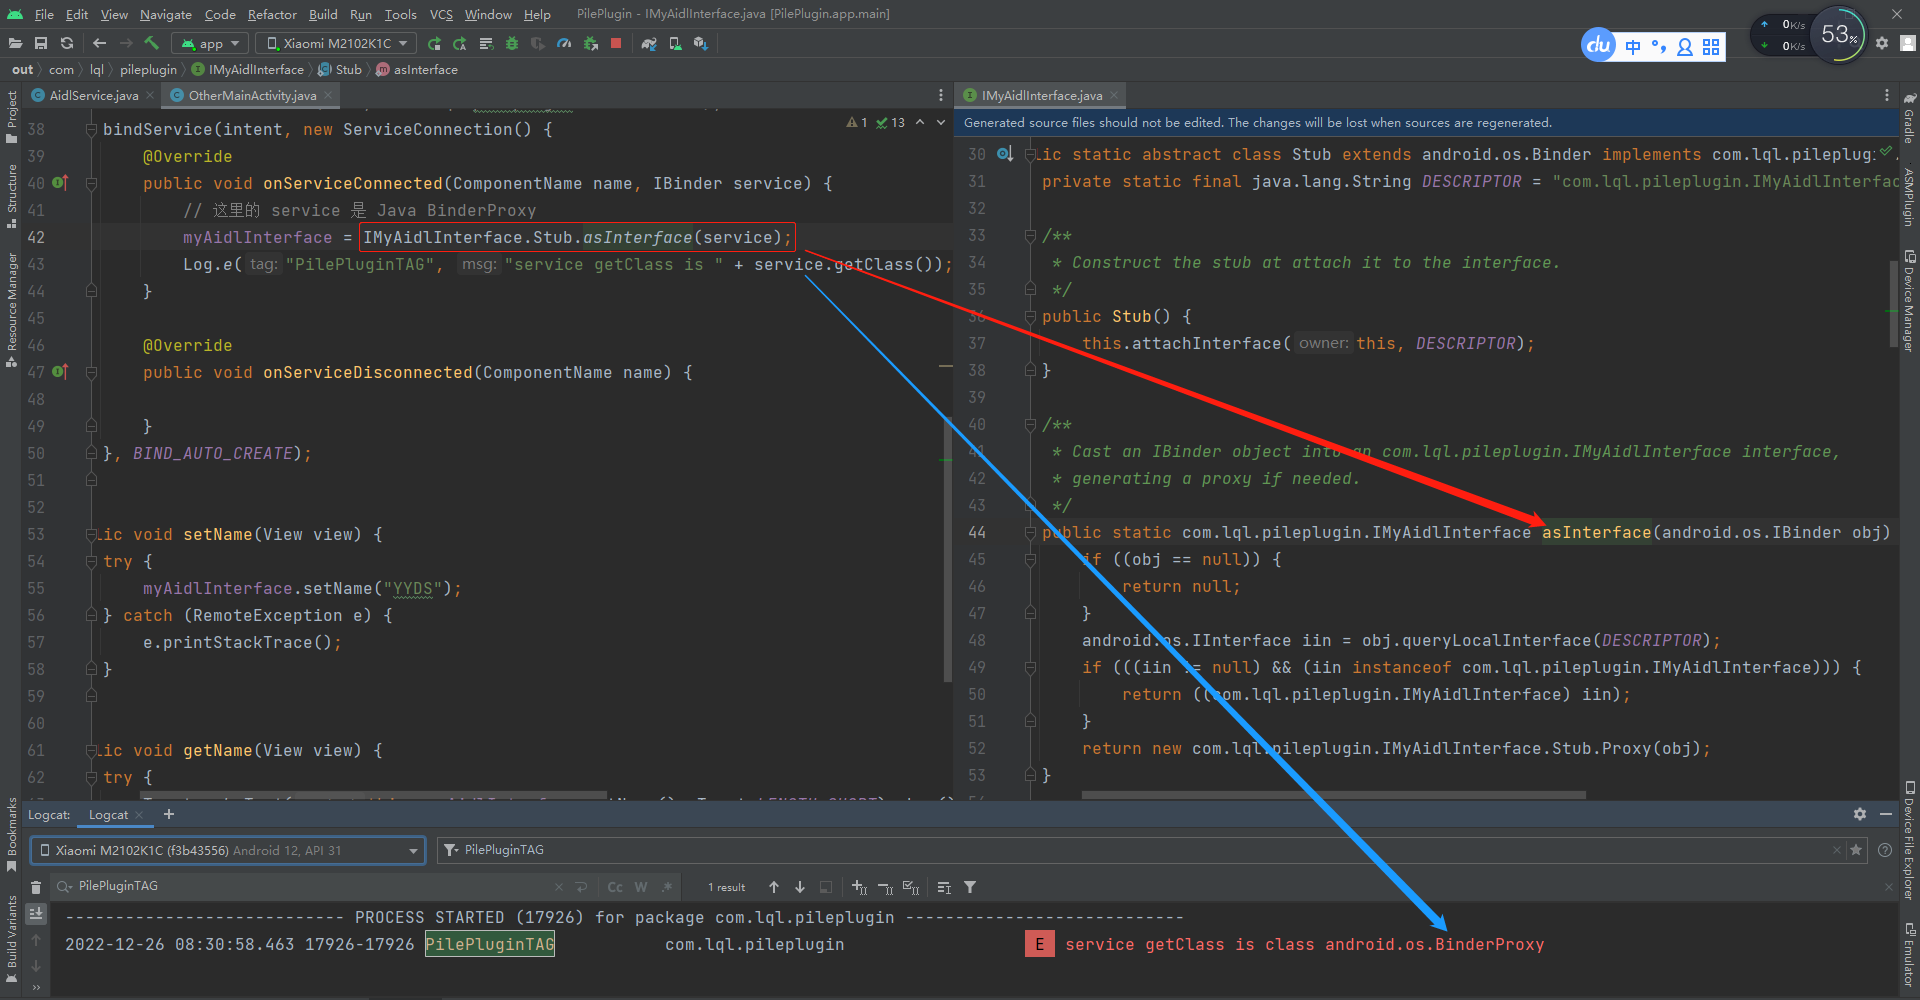
Task: Open the Stub breadcrumb link
Action: [347, 69]
